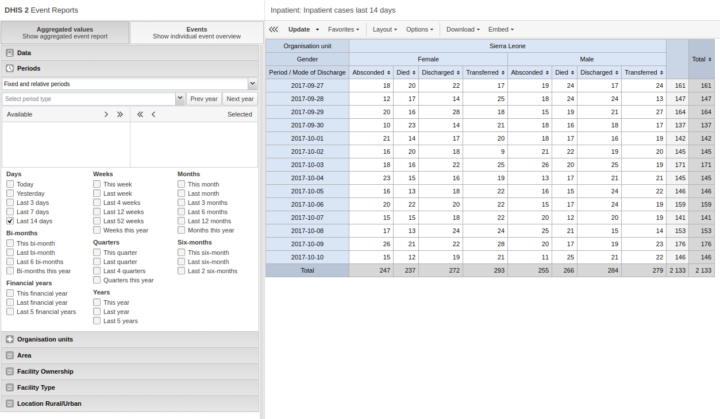Click the Next year button

pos(240,99)
